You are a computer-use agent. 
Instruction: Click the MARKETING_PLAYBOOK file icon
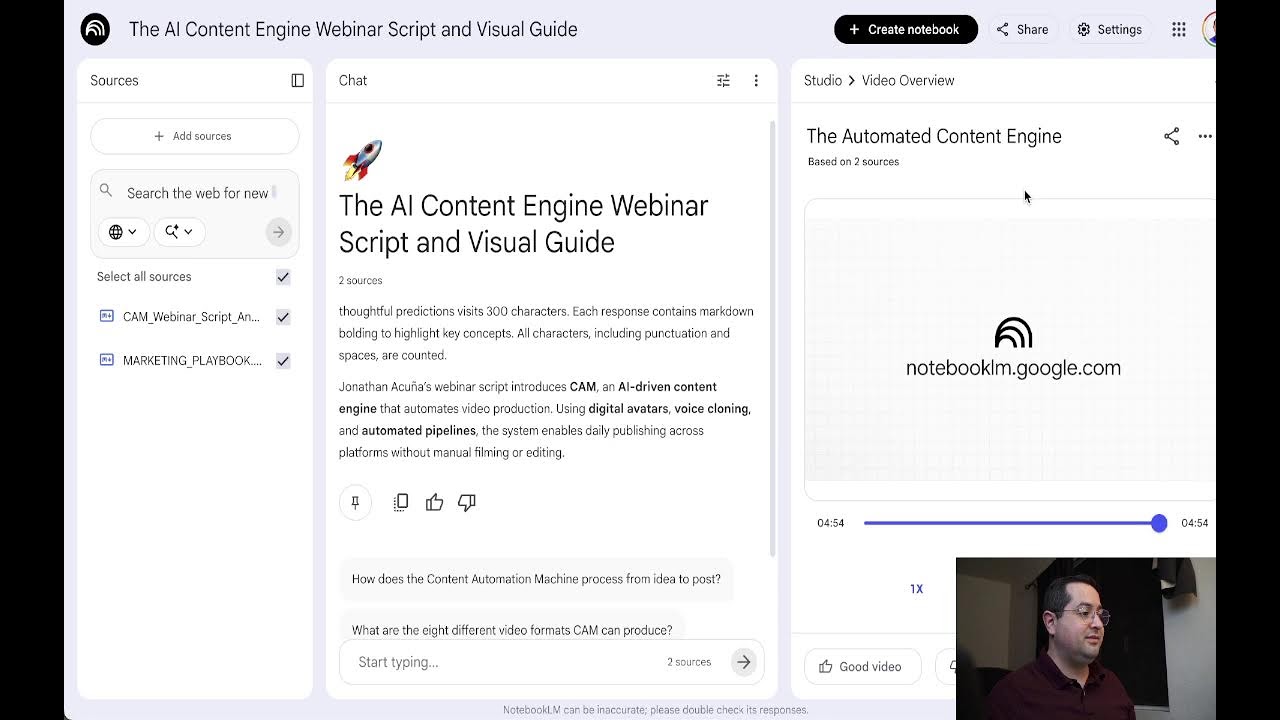(107, 360)
